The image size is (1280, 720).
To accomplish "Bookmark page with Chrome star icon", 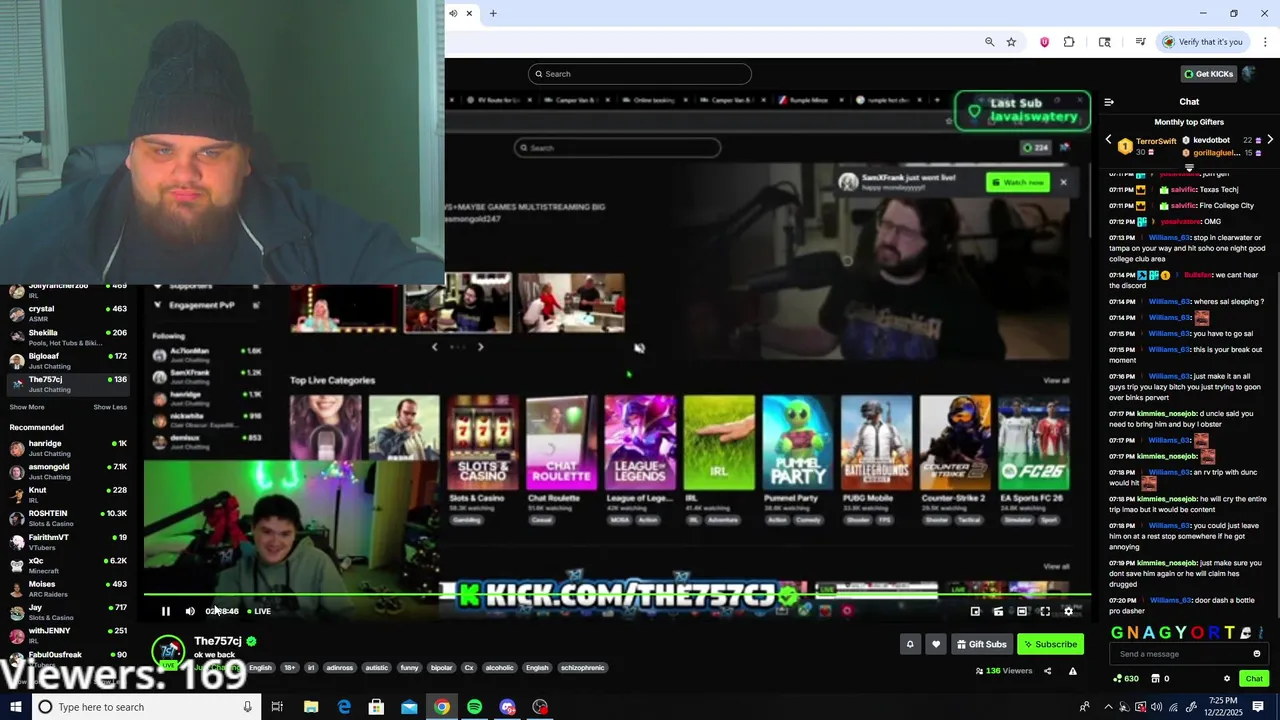I will 1011,42.
